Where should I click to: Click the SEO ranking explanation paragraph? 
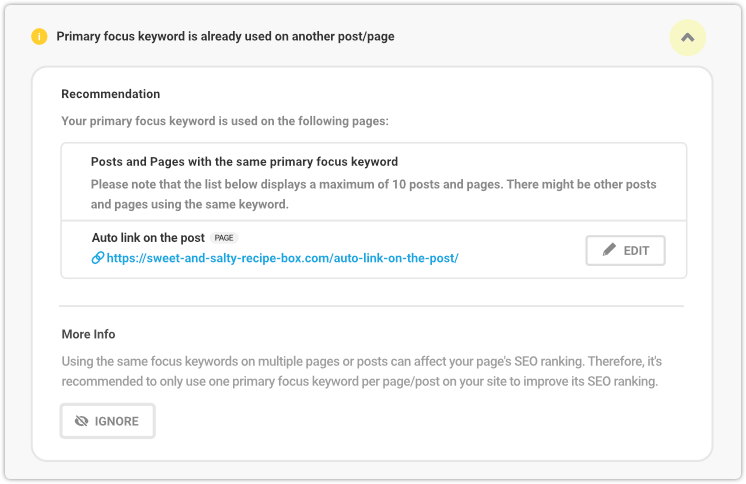pos(362,371)
